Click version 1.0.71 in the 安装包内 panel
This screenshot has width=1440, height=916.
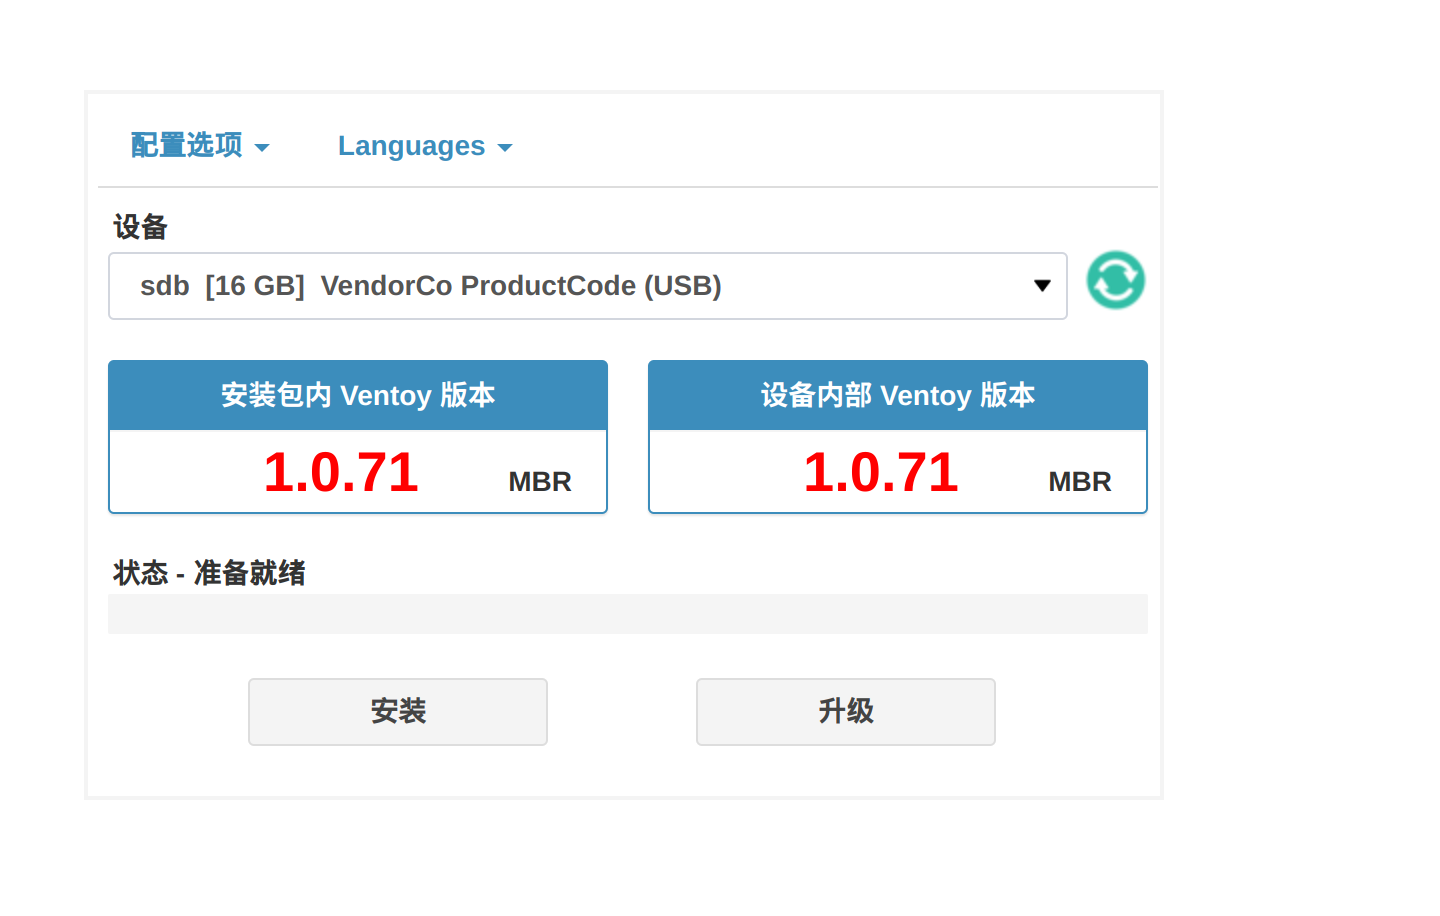coord(341,472)
